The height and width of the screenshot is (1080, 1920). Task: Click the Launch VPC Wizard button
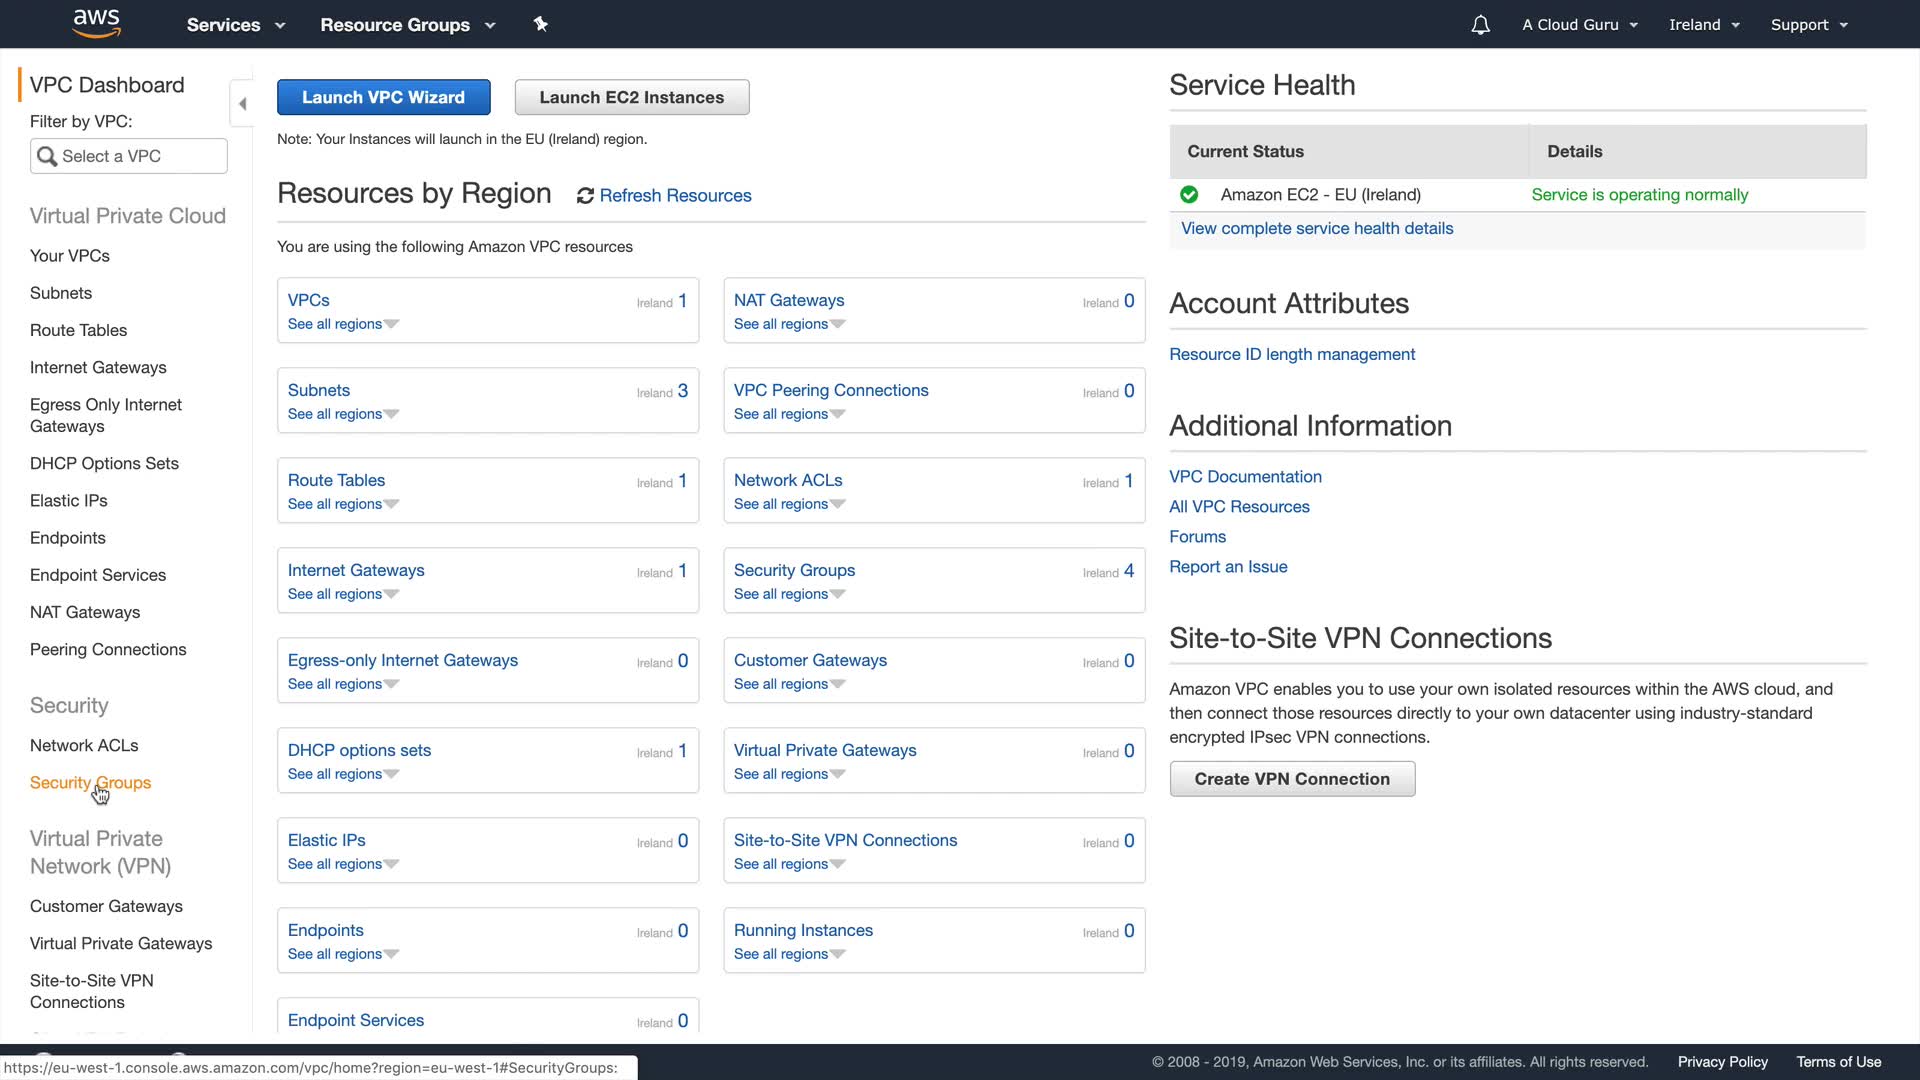(x=383, y=97)
